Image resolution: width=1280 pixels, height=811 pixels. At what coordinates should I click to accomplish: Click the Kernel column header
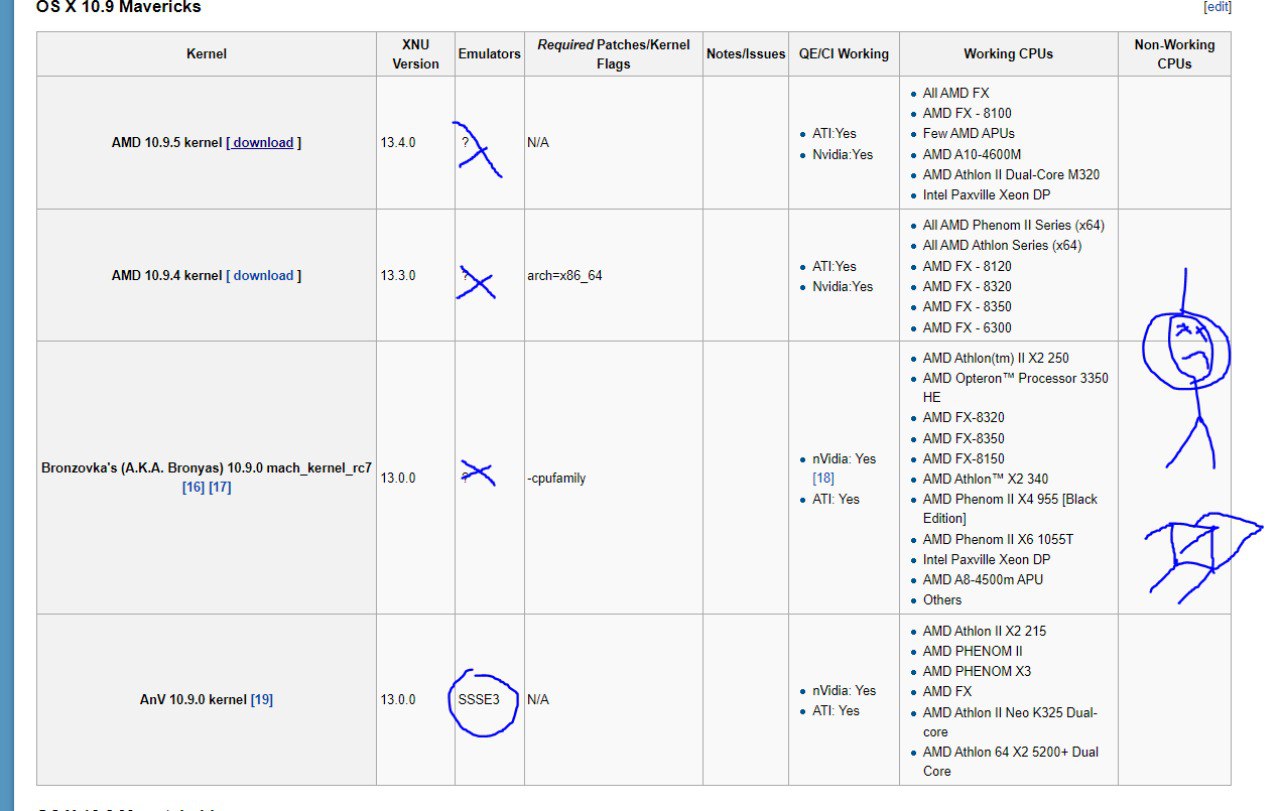(x=207, y=54)
